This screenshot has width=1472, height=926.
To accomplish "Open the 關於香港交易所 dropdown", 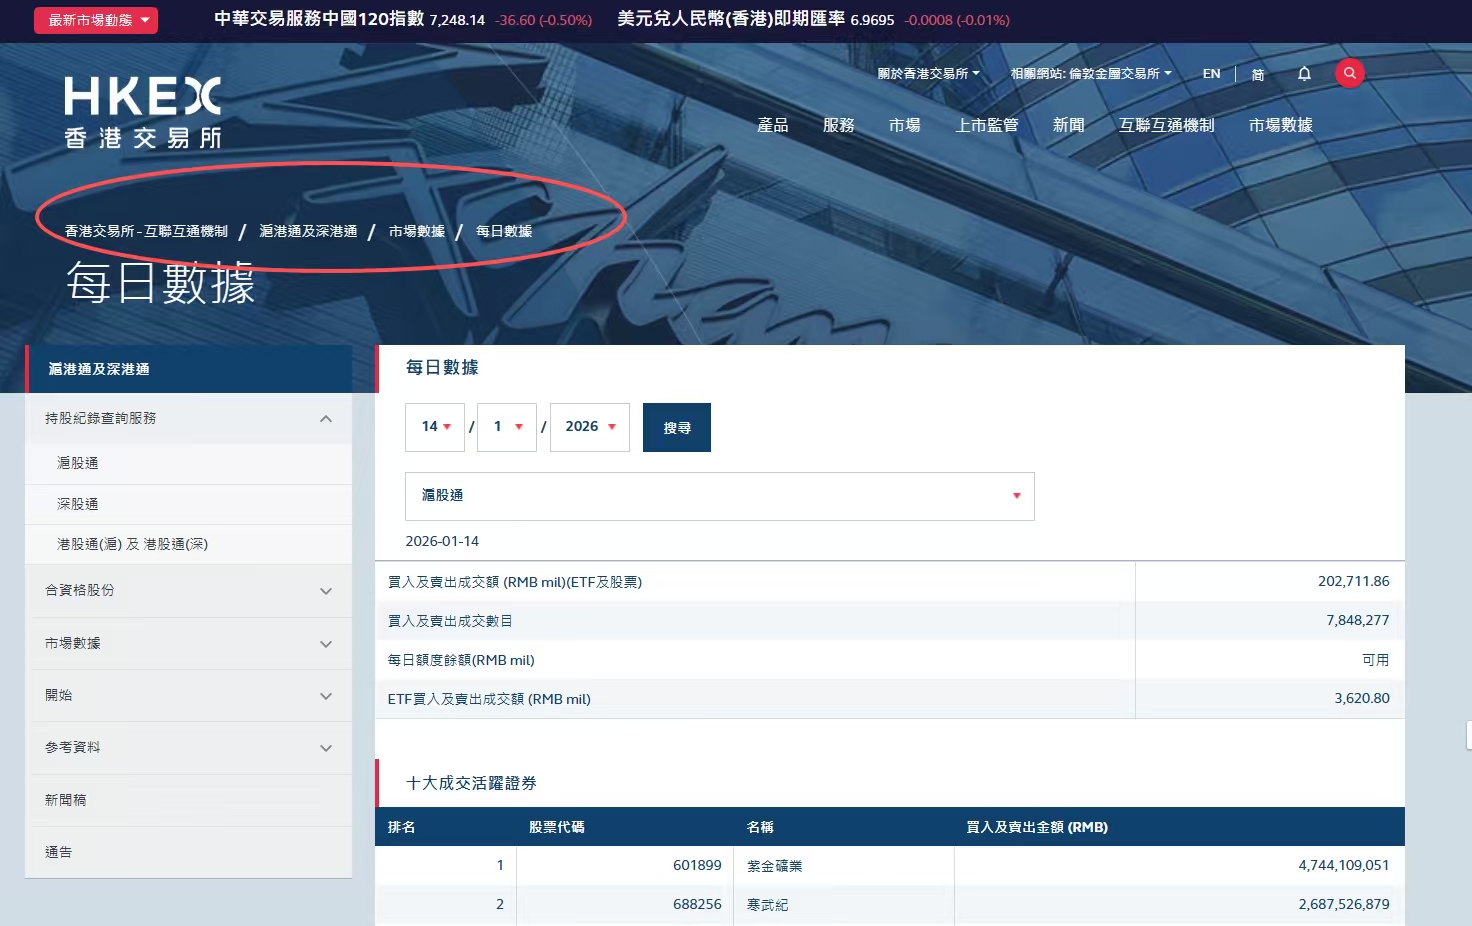I will tap(928, 74).
